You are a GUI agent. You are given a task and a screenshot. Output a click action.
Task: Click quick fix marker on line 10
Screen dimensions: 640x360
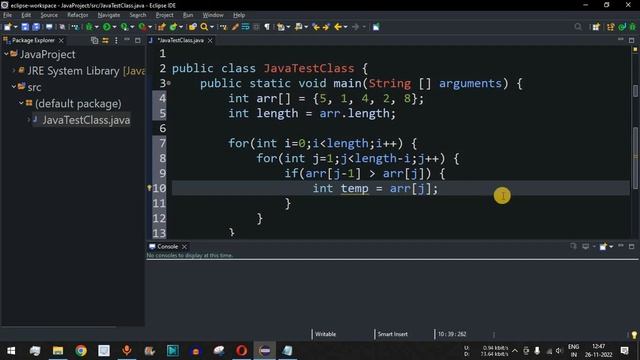pos(149,188)
